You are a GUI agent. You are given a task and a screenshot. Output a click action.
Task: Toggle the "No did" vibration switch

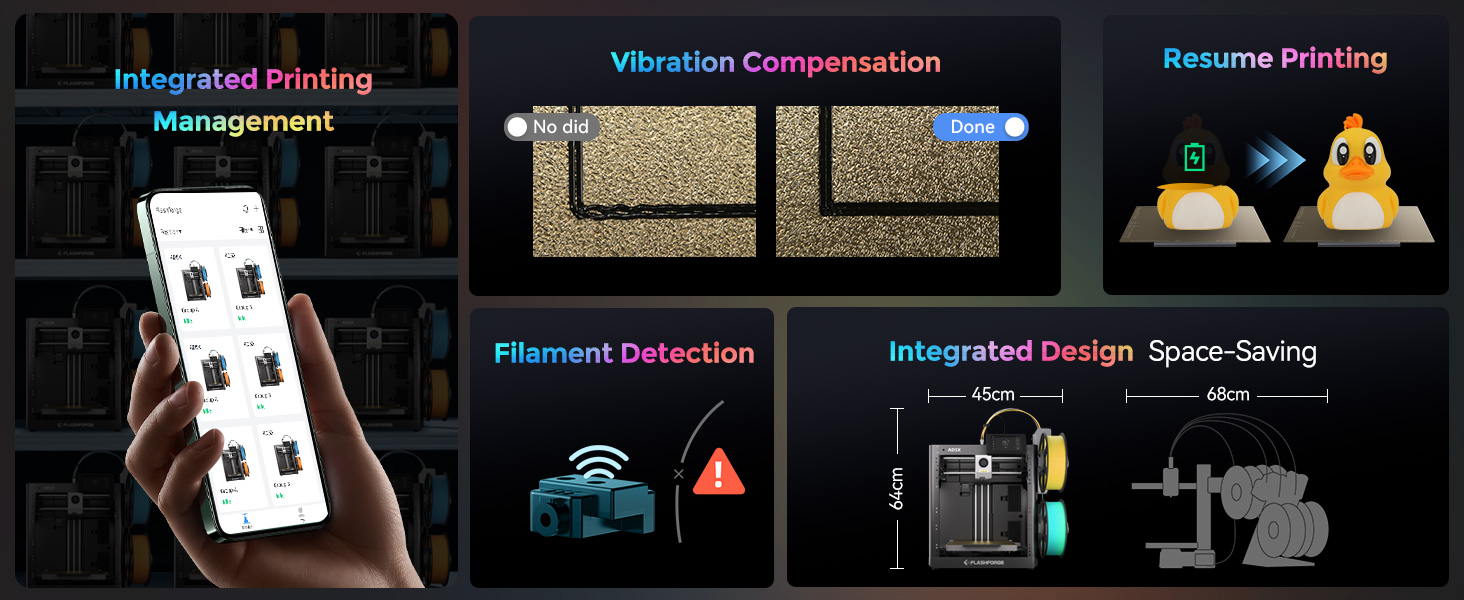coord(552,127)
